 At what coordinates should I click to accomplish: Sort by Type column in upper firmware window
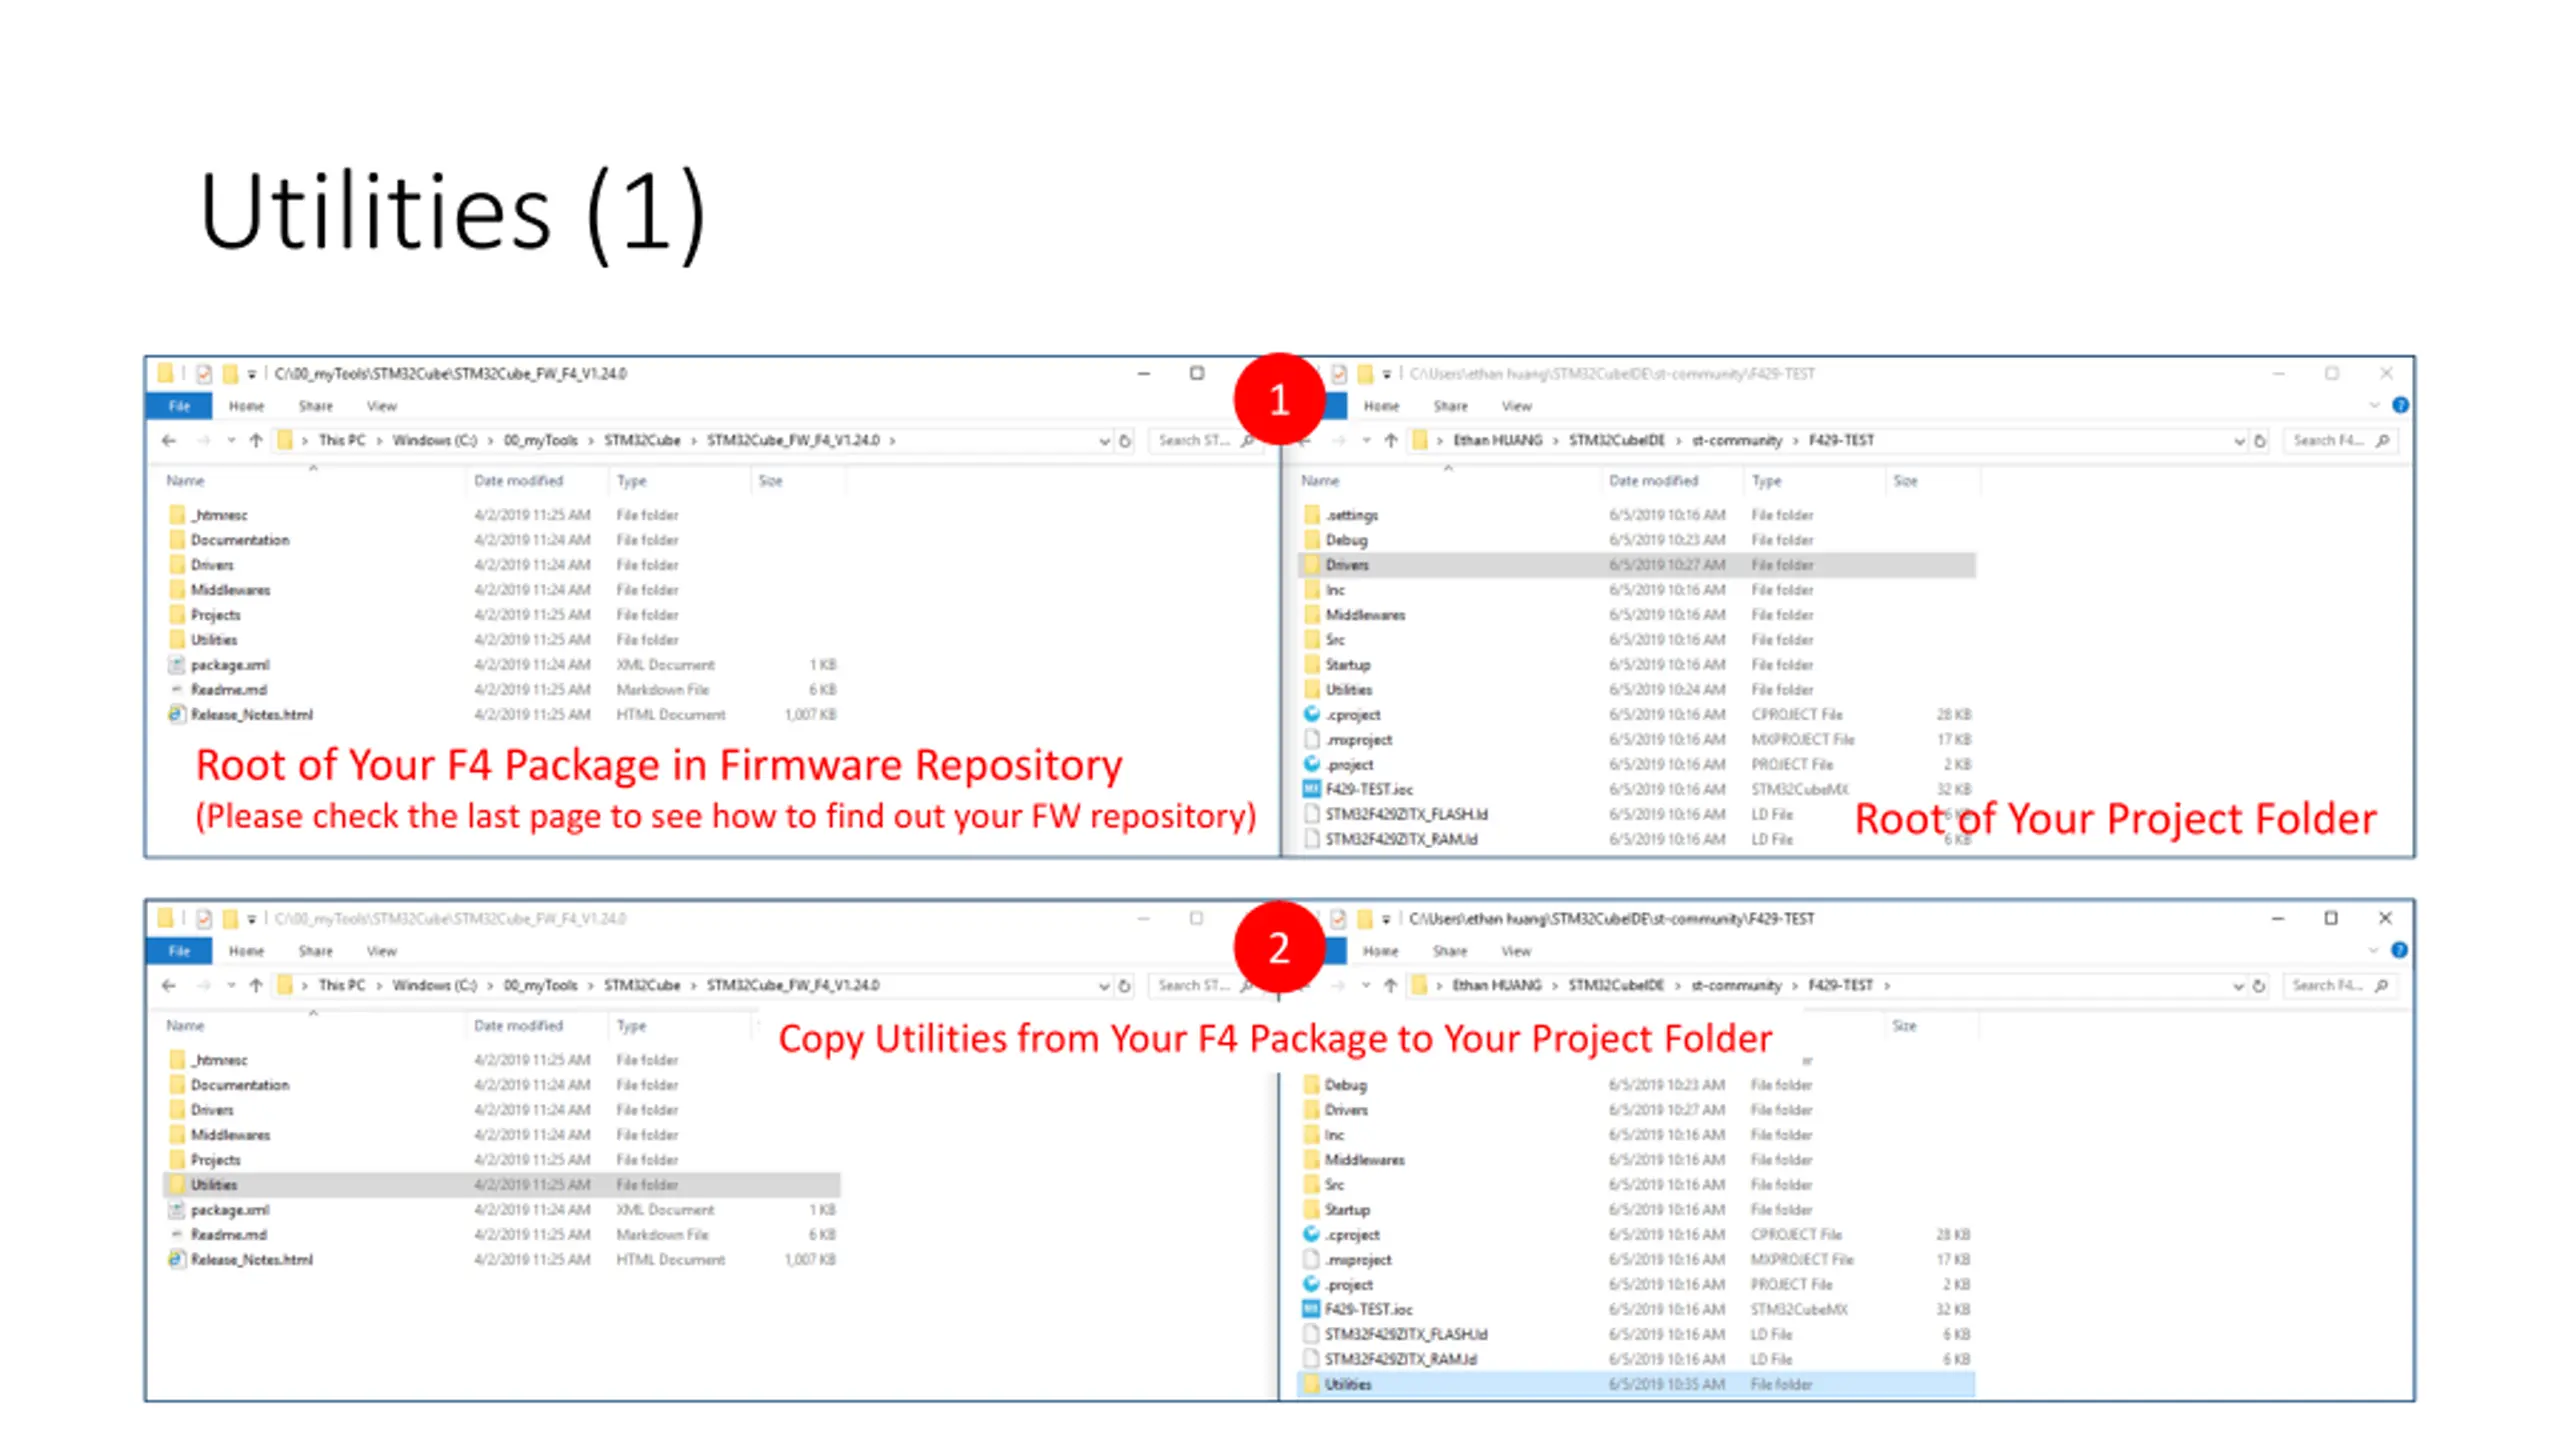point(632,481)
